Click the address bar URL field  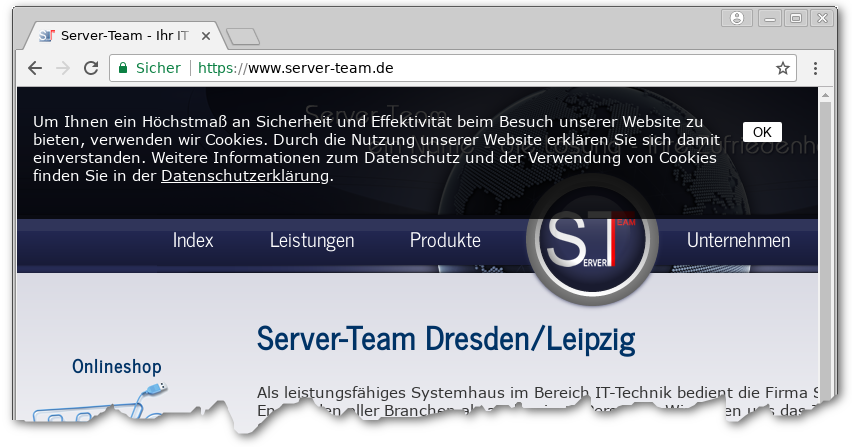click(x=453, y=68)
